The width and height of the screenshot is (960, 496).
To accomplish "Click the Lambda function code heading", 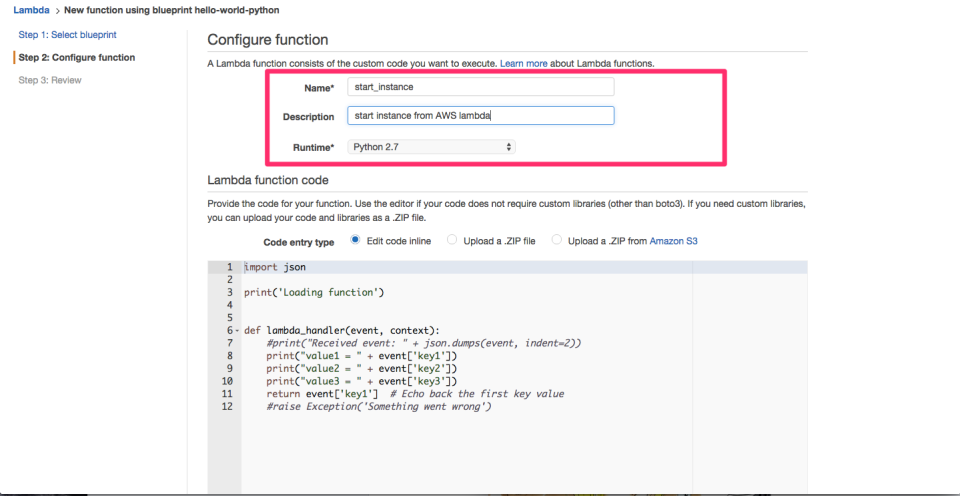I will pos(268,181).
